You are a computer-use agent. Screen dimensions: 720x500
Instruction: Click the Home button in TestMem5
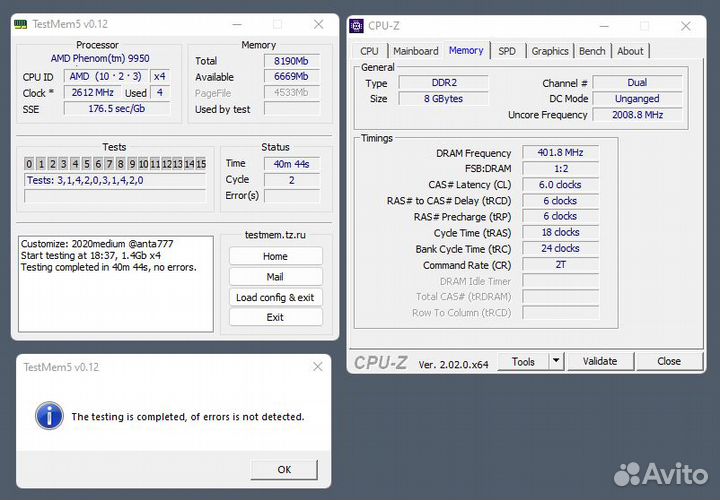[275, 256]
